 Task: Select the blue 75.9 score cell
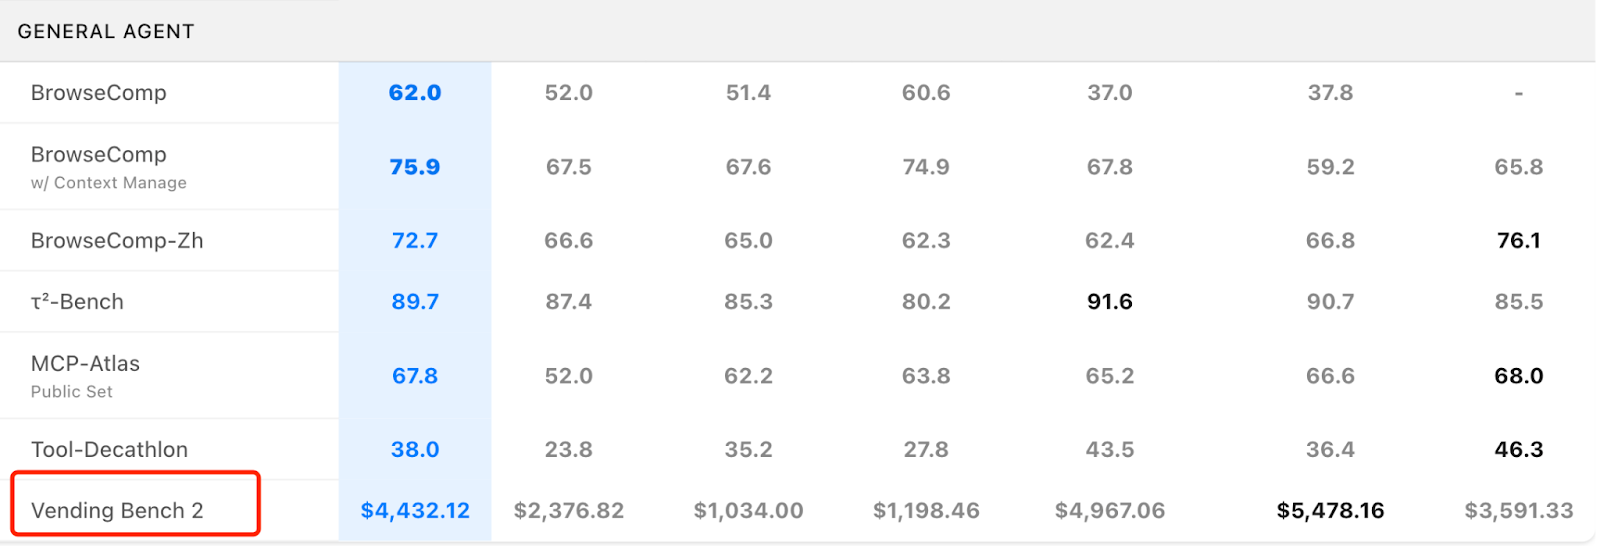(x=415, y=167)
